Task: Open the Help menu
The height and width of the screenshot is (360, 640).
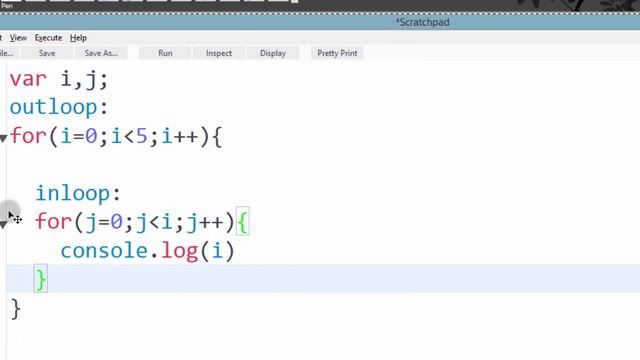Action: (x=78, y=38)
